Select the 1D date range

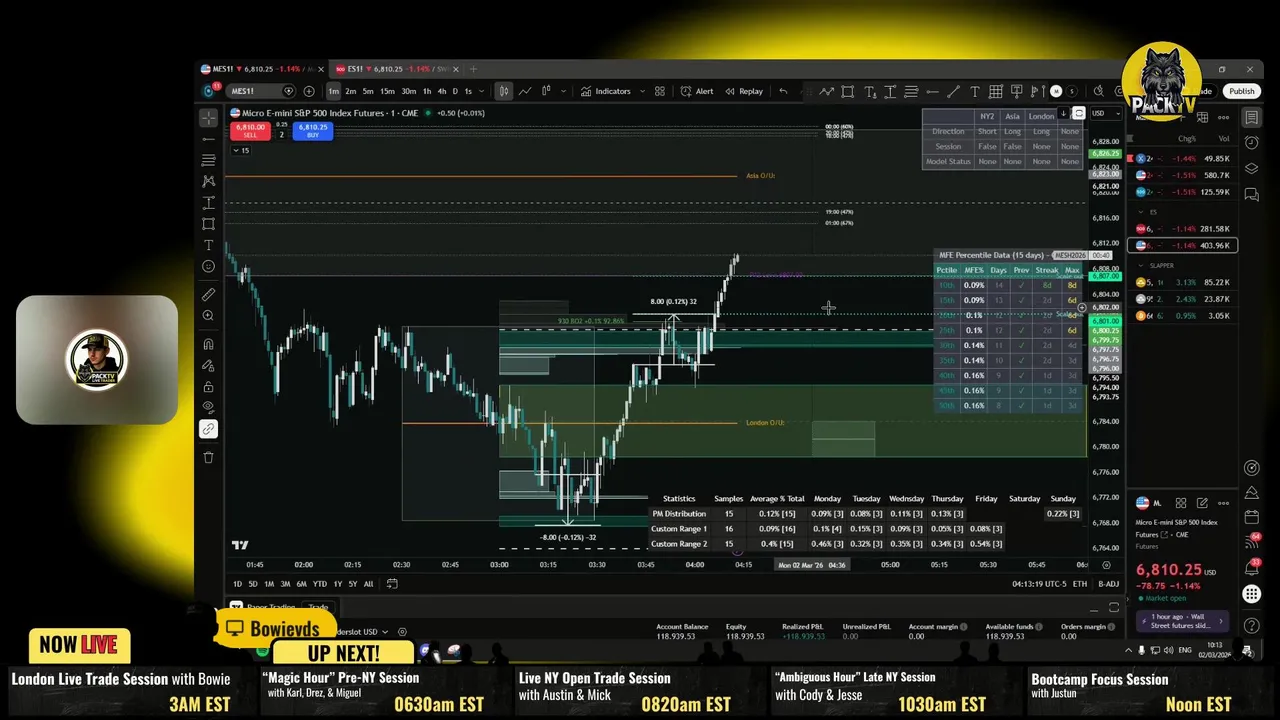[238, 584]
